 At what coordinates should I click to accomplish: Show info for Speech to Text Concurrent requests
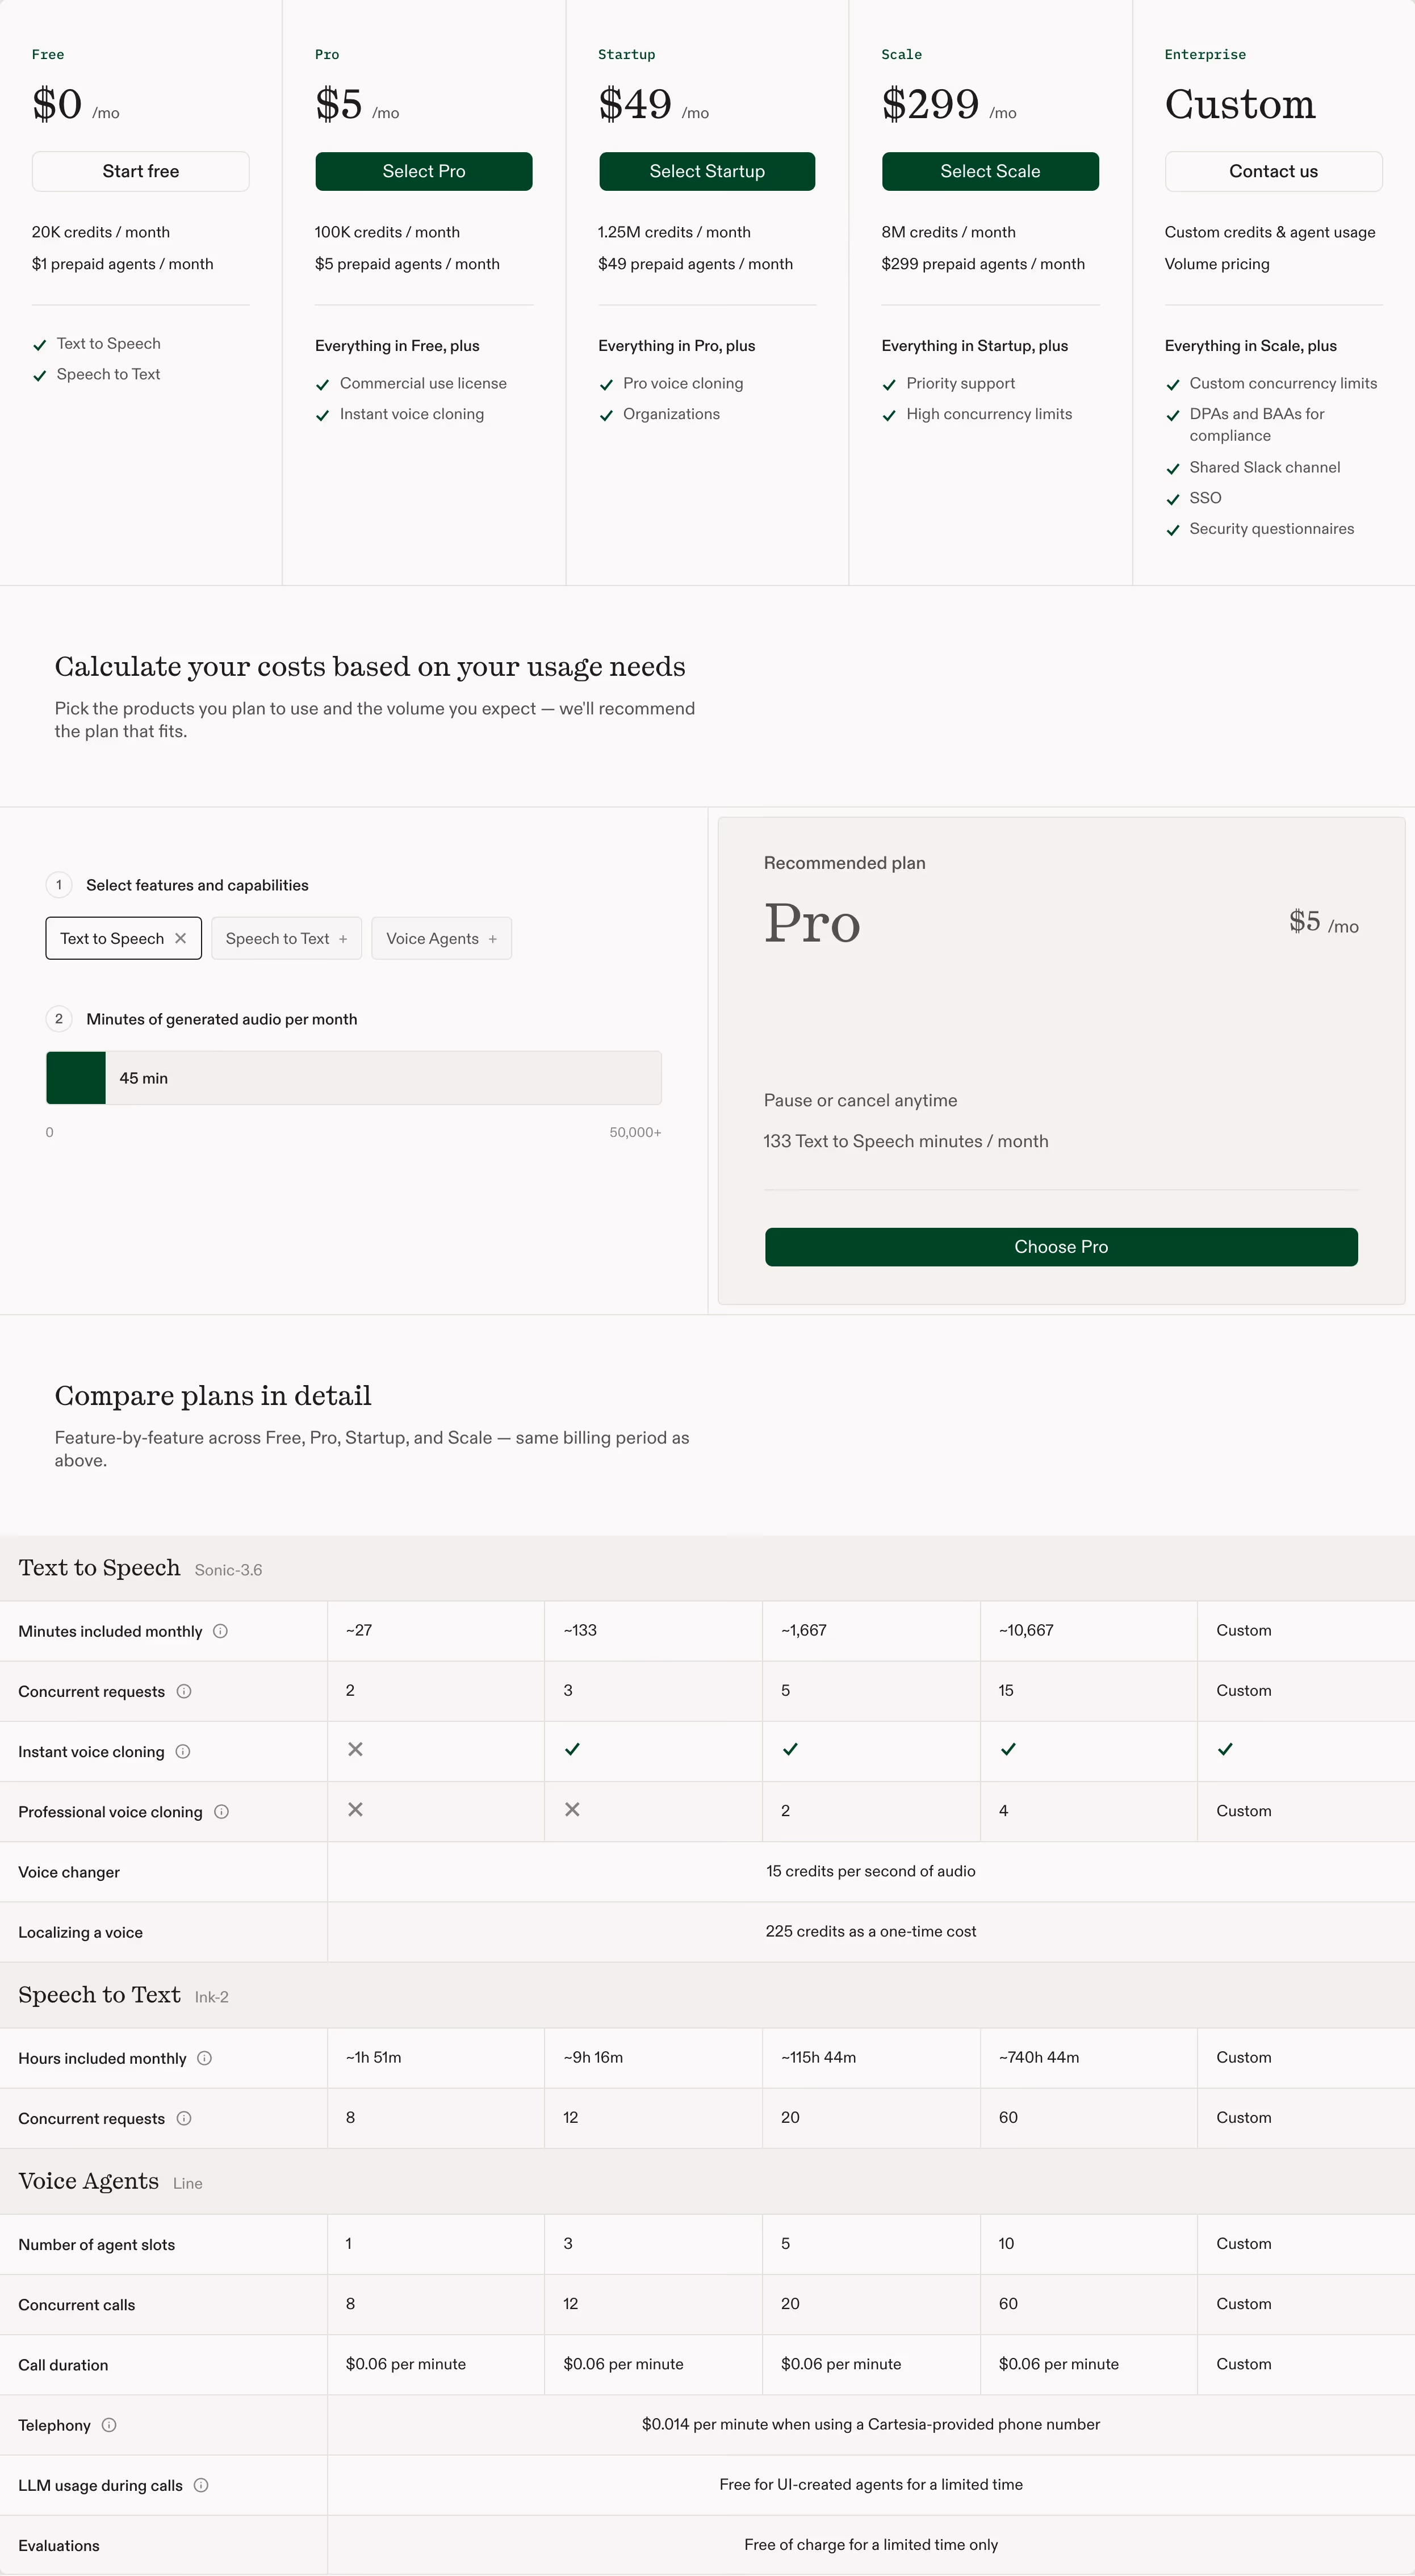(x=184, y=2118)
